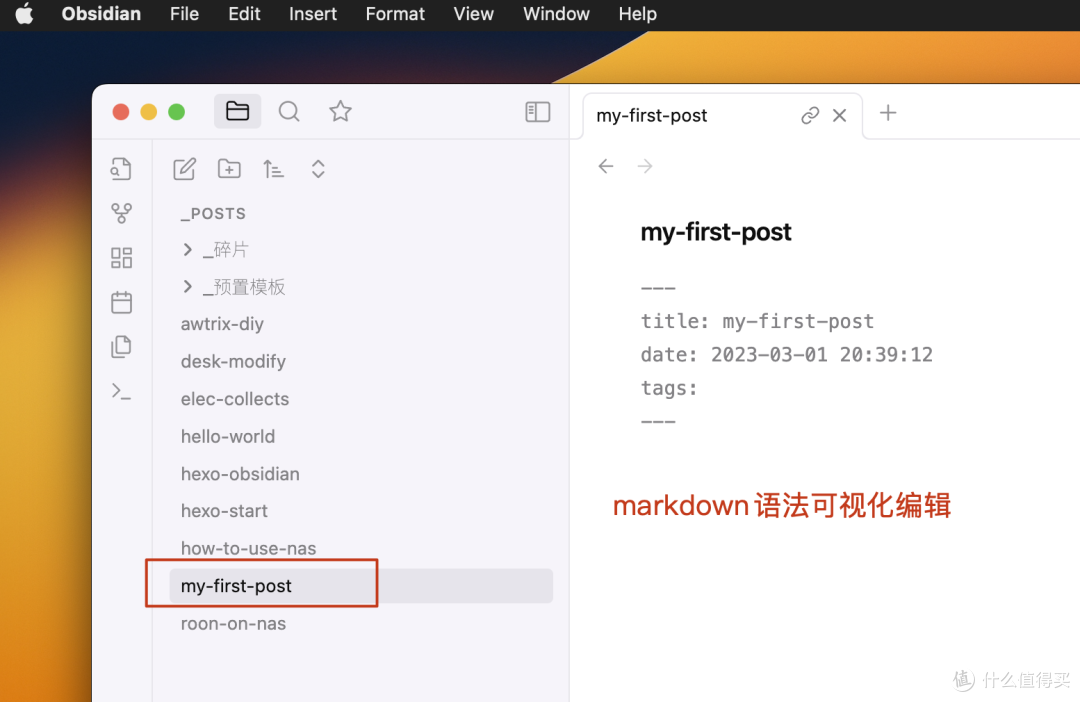Click the terminal icon in the left ribbon

tap(121, 391)
